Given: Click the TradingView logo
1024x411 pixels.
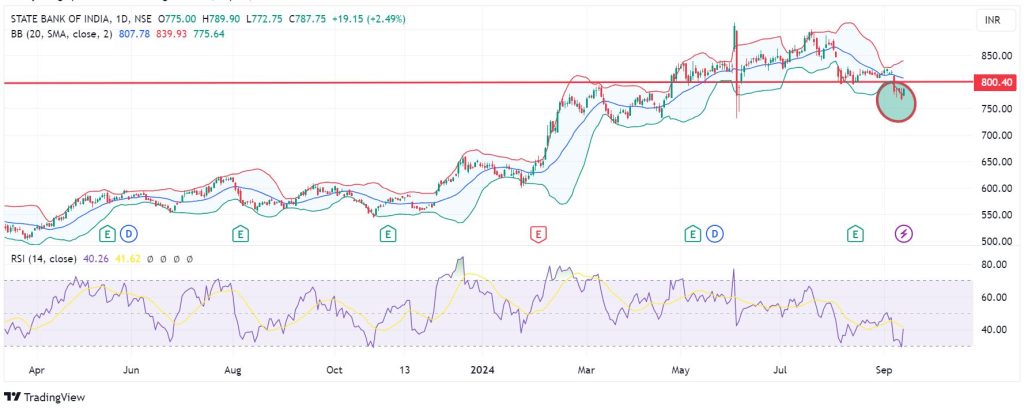Looking at the screenshot, I should click(x=44, y=397).
